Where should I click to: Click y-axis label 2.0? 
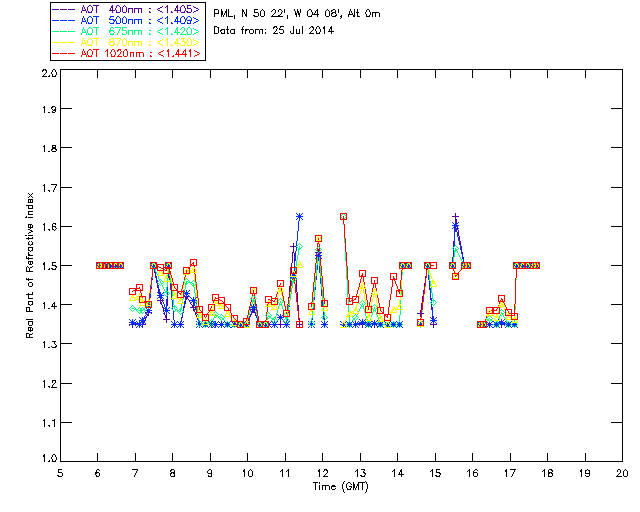(49, 73)
